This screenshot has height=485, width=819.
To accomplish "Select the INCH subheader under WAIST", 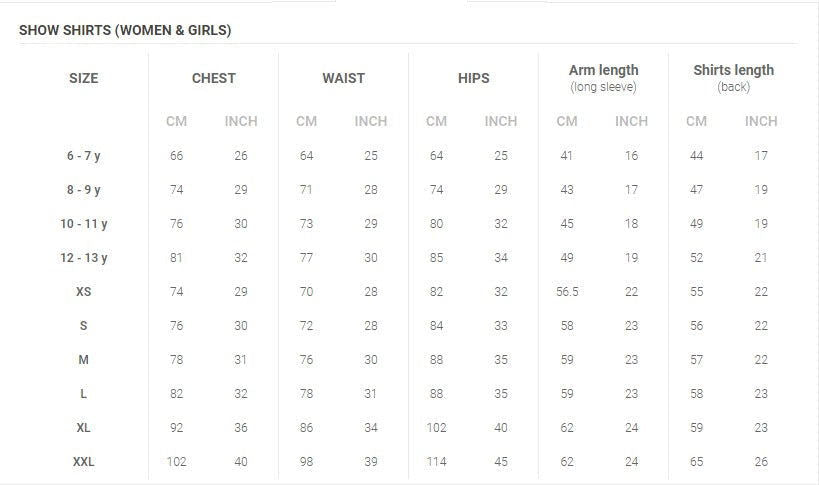I will pos(371,121).
